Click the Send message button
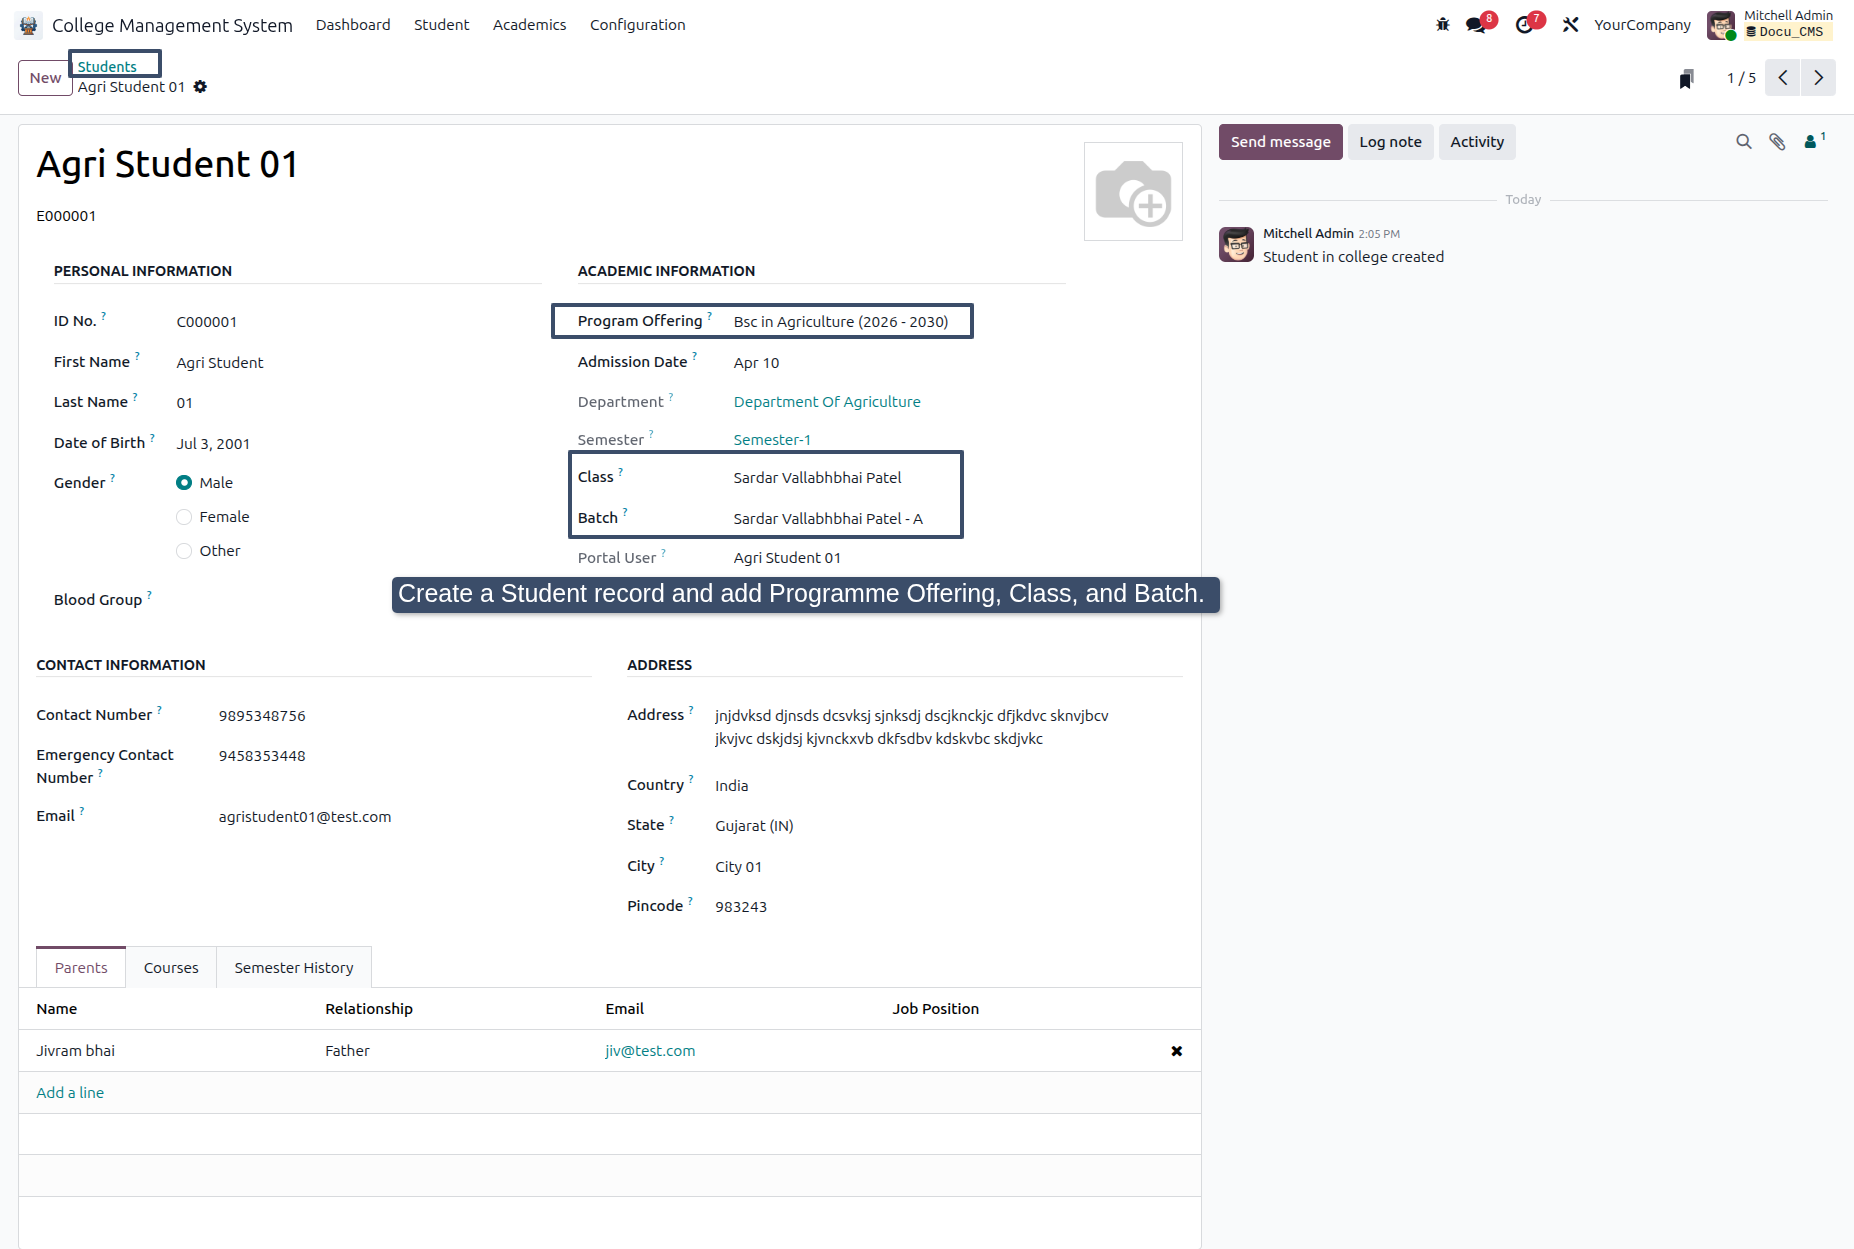1854x1249 pixels. click(1280, 142)
